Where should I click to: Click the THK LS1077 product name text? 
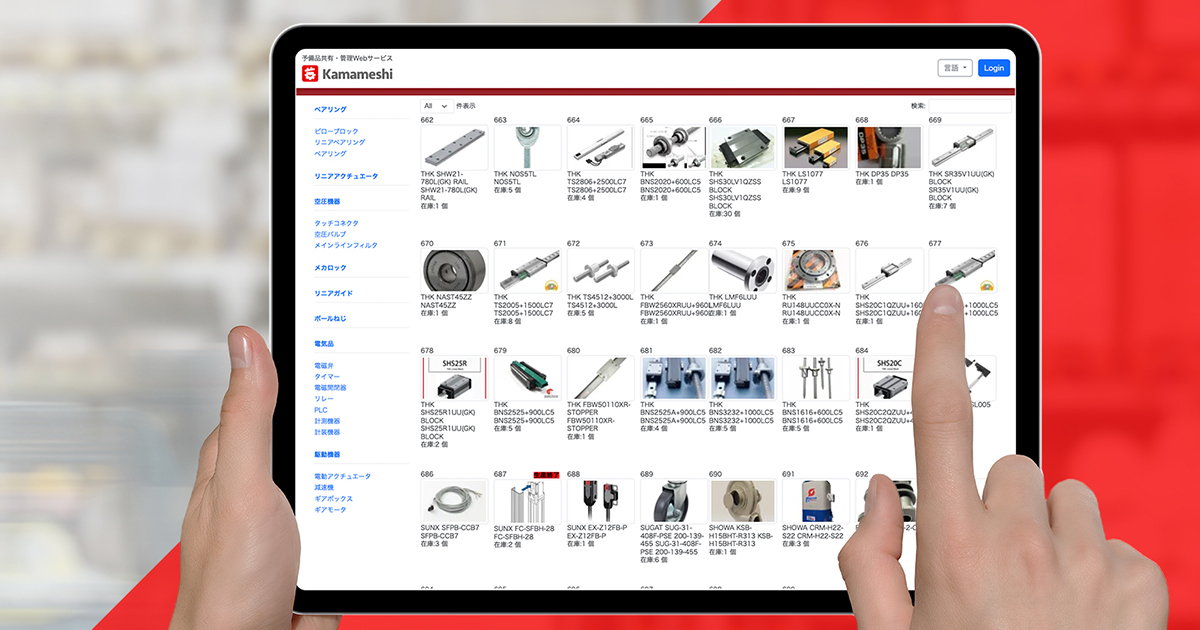pyautogui.click(x=802, y=174)
